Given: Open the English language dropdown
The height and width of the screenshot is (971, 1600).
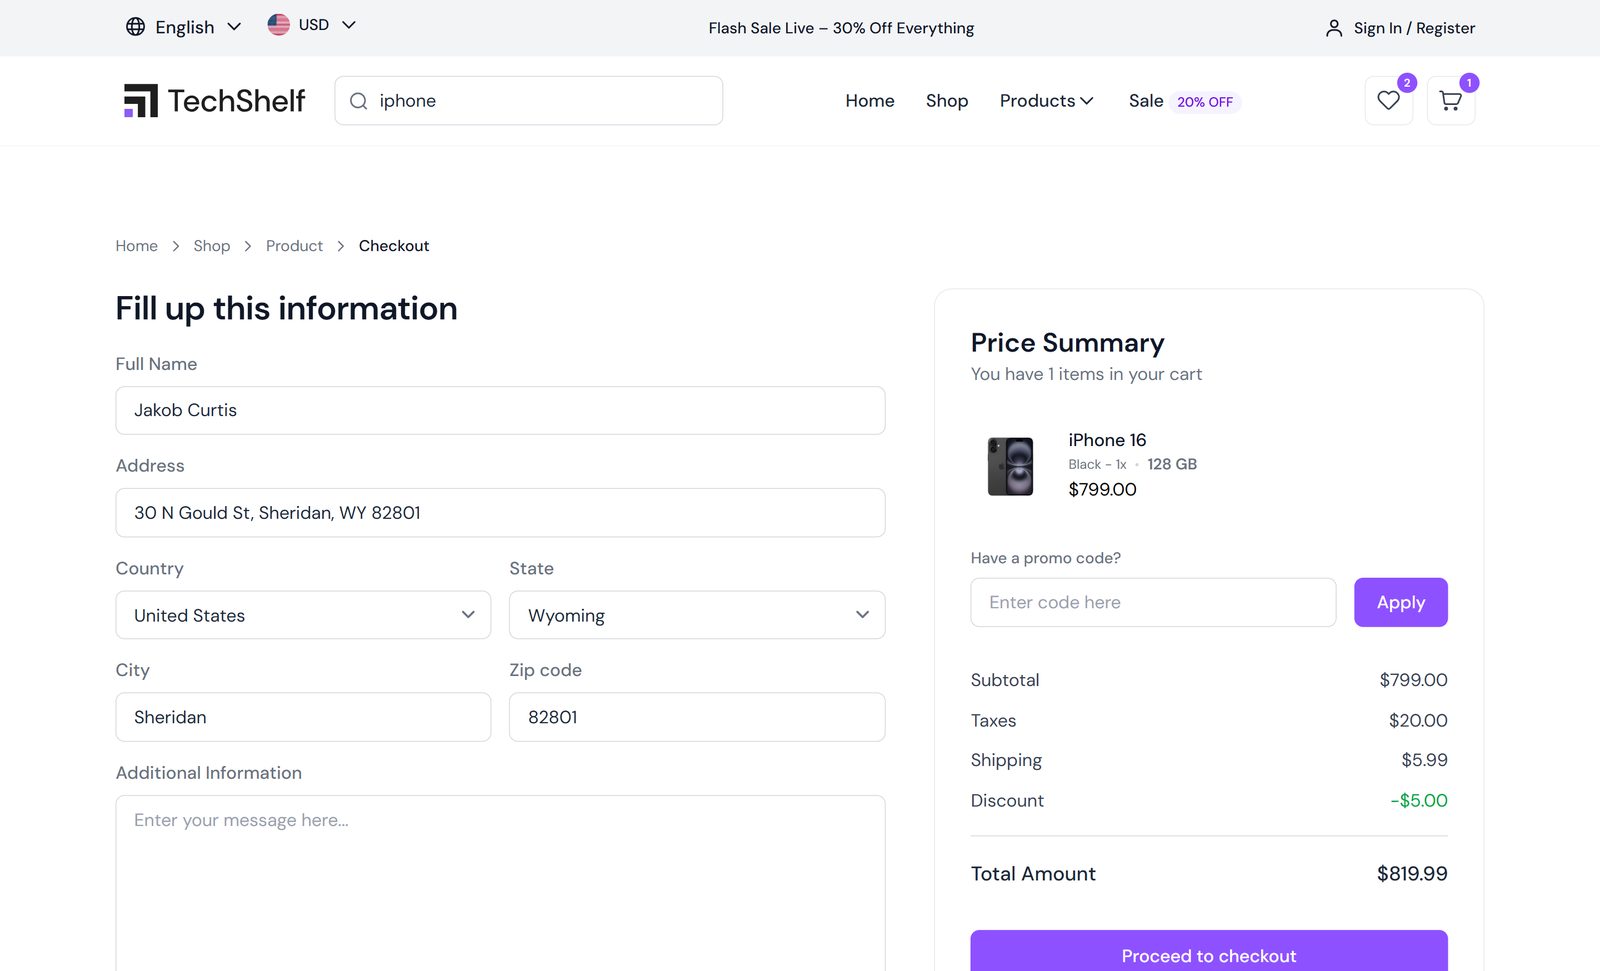Looking at the screenshot, I should click(184, 27).
